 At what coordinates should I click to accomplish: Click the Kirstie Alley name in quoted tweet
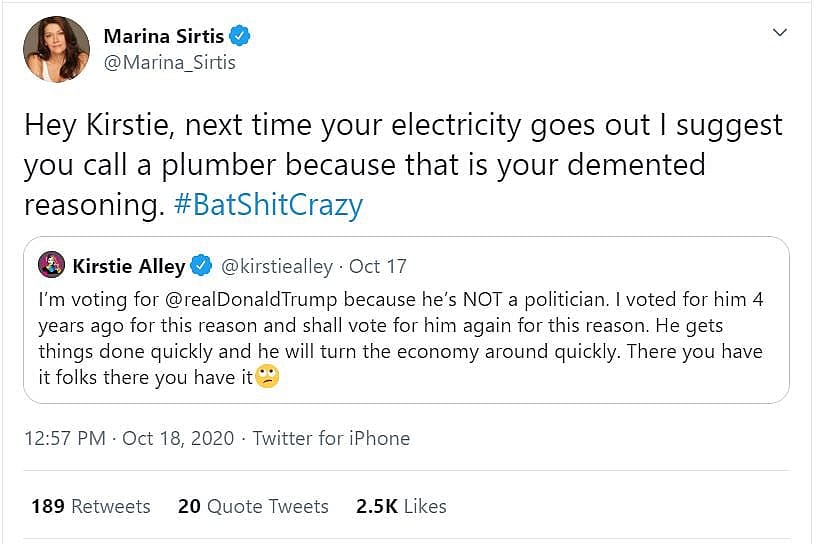pyautogui.click(x=128, y=266)
